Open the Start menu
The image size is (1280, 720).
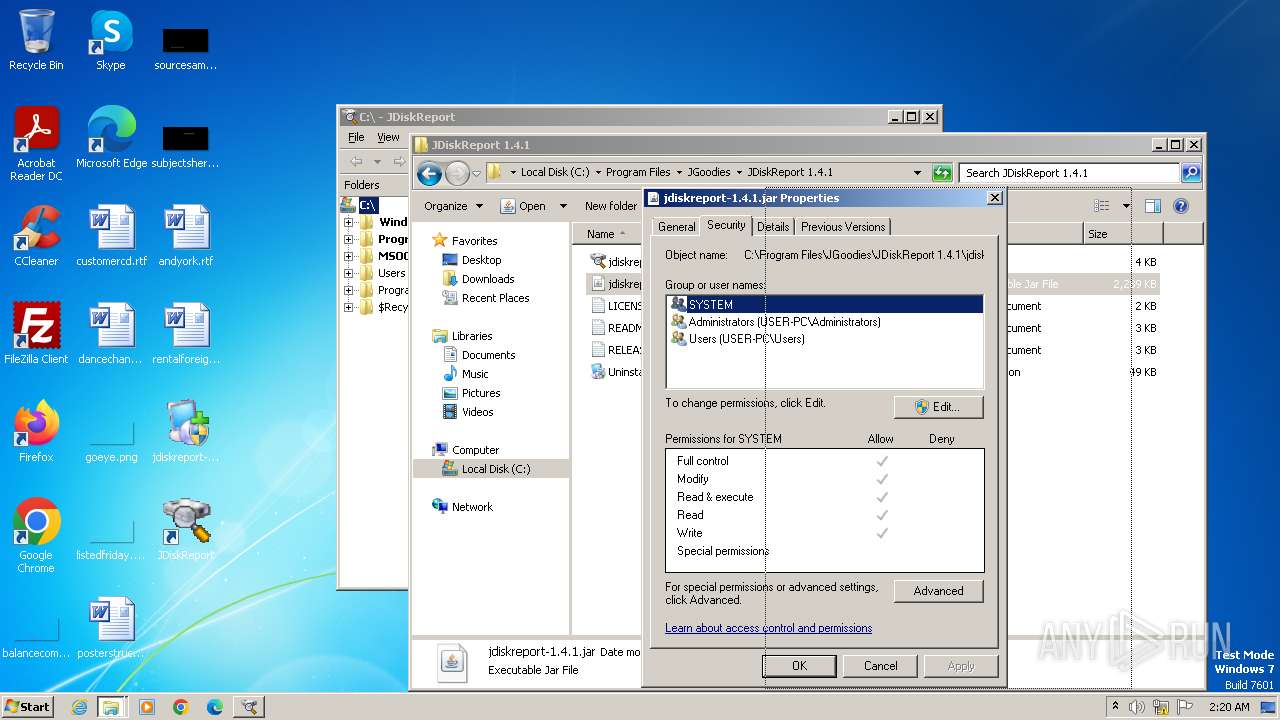pyautogui.click(x=28, y=707)
